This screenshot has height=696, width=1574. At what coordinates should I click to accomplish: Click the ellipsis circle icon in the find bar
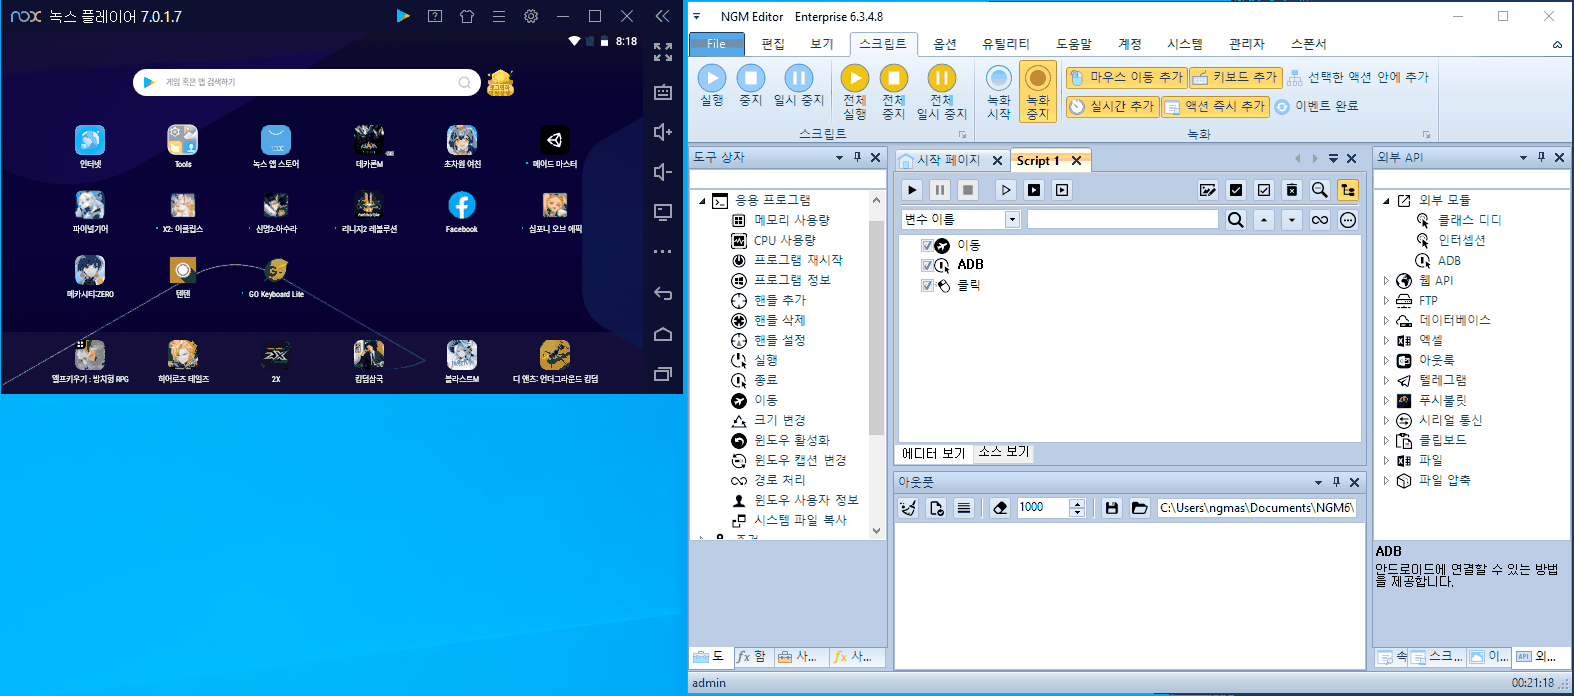point(1348,220)
